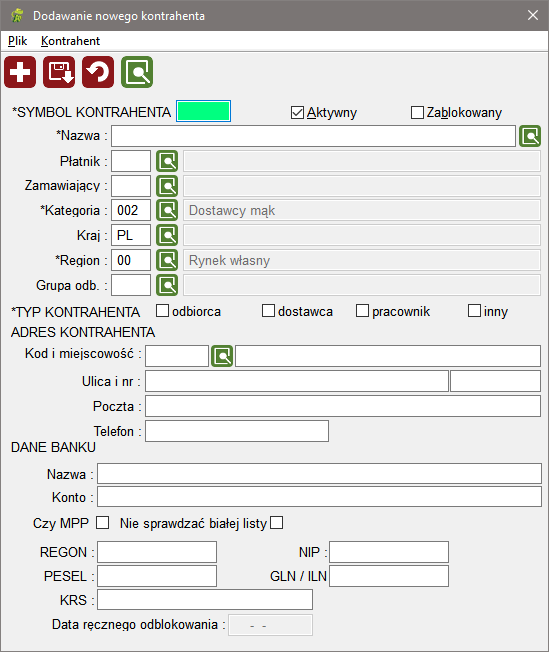The image size is (549, 652).
Task: Open Grupa odb. lookup search icon
Action: click(x=167, y=285)
